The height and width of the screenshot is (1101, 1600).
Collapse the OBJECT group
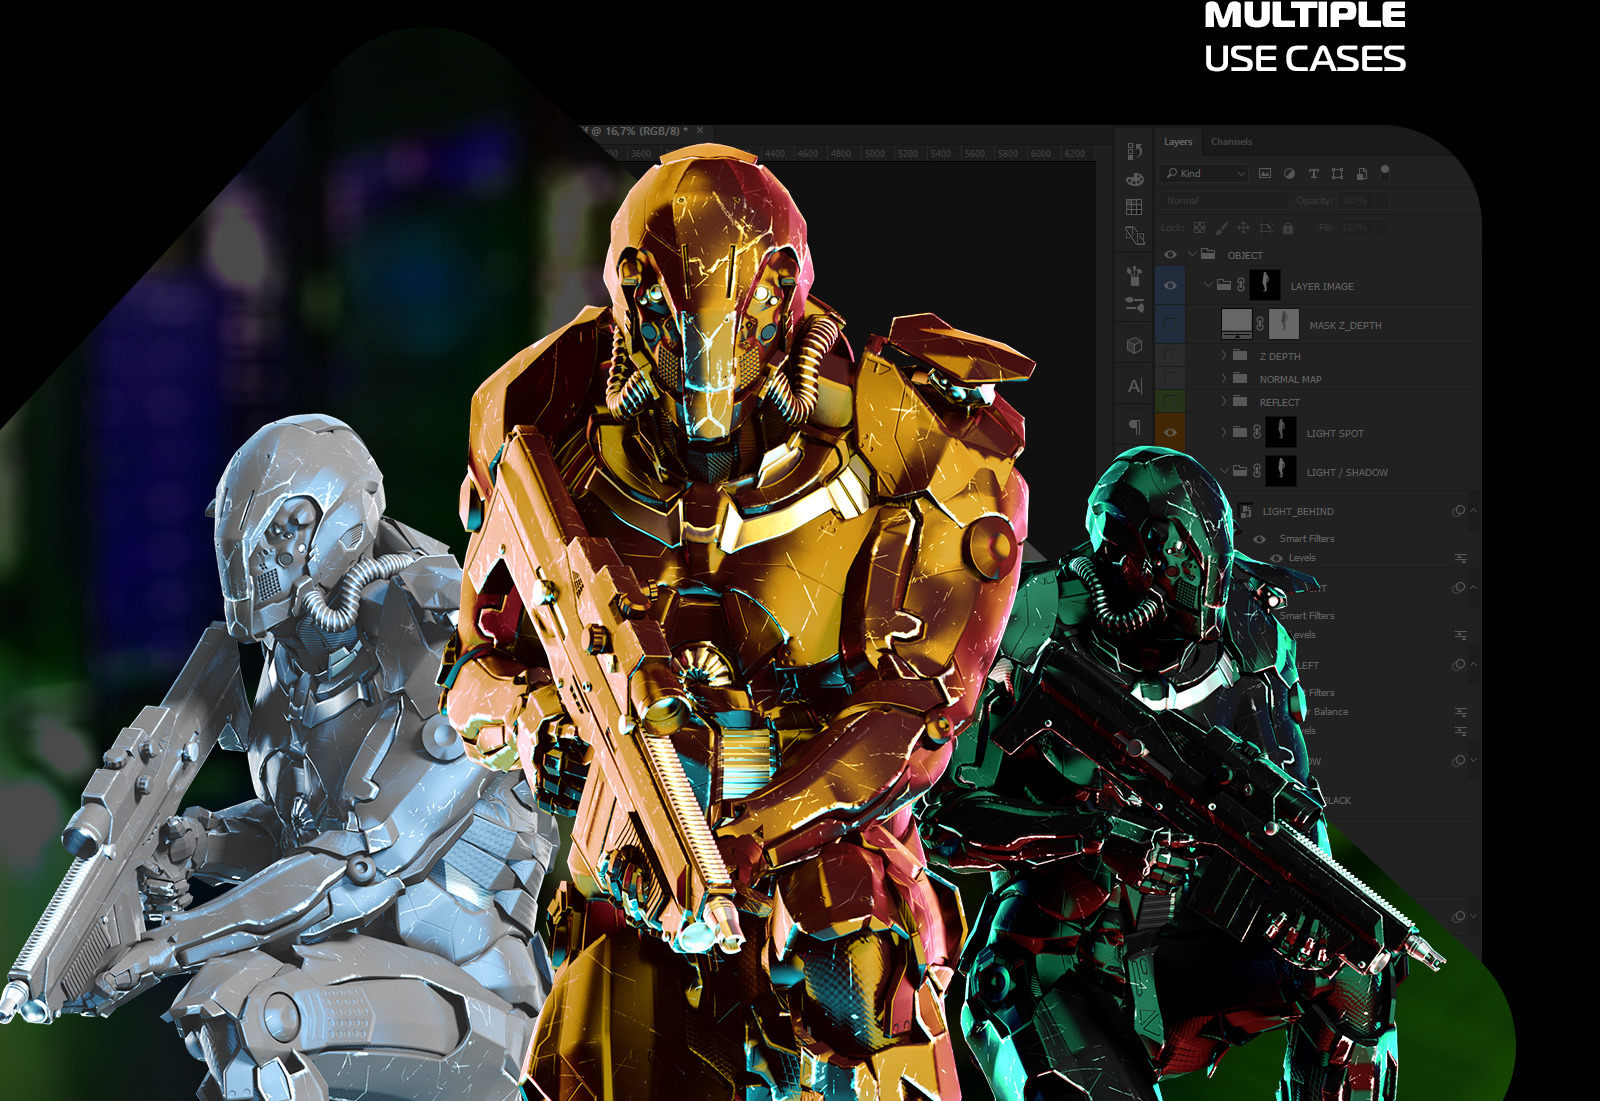[x=1192, y=254]
